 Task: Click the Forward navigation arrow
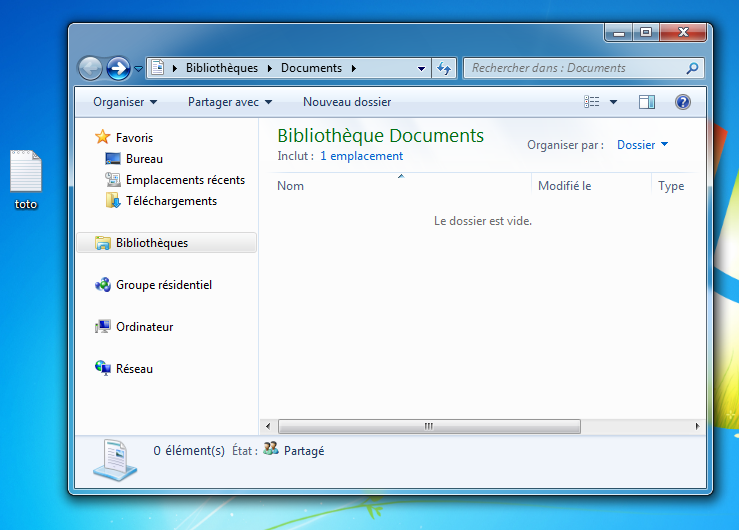tap(118, 69)
